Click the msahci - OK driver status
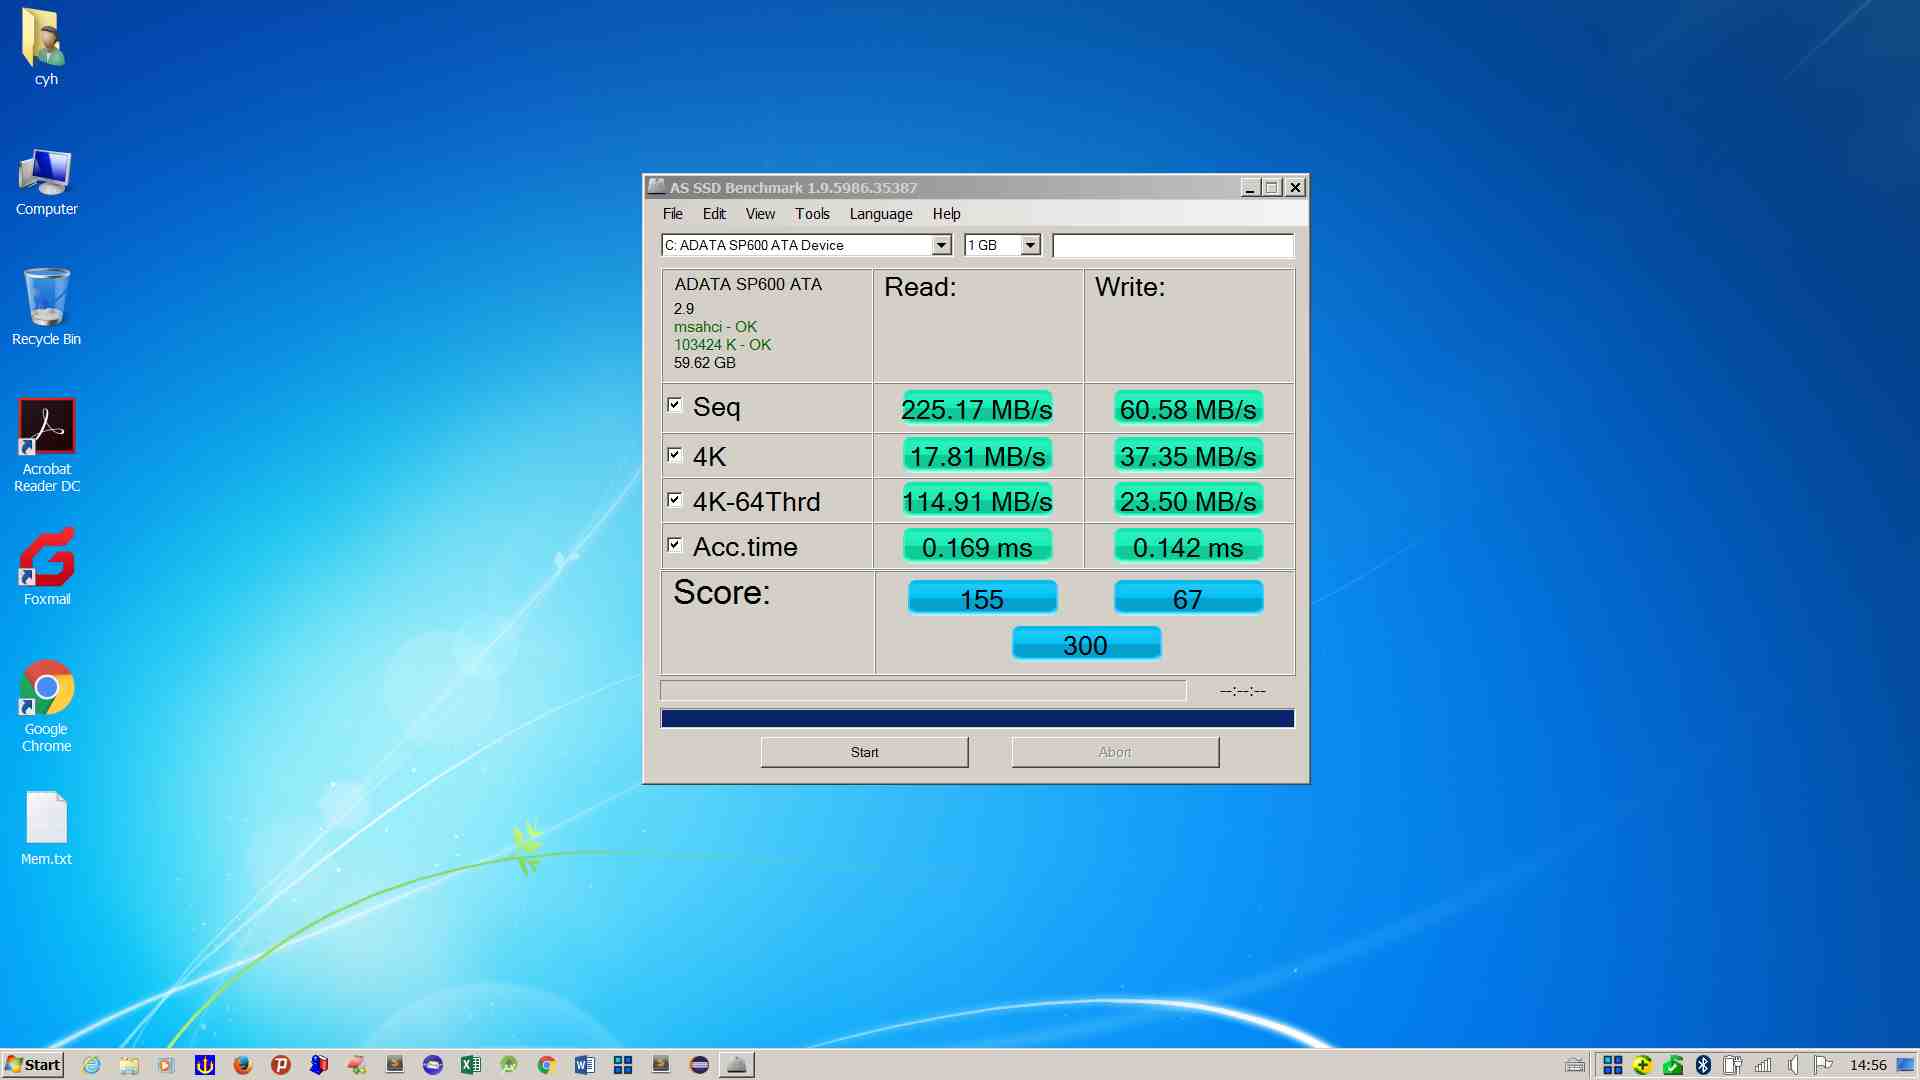Screen dimensions: 1920x1080 tap(715, 327)
